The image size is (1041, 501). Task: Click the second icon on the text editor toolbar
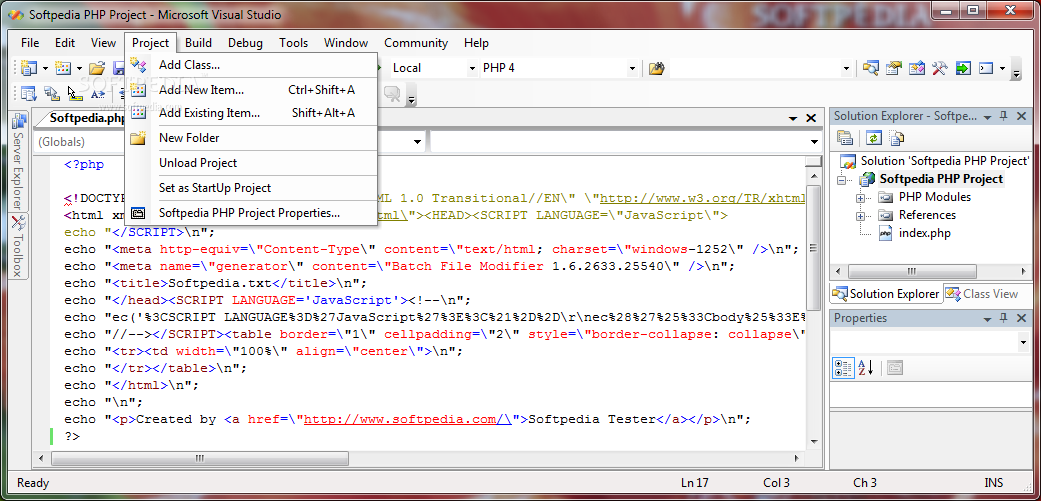(51, 94)
